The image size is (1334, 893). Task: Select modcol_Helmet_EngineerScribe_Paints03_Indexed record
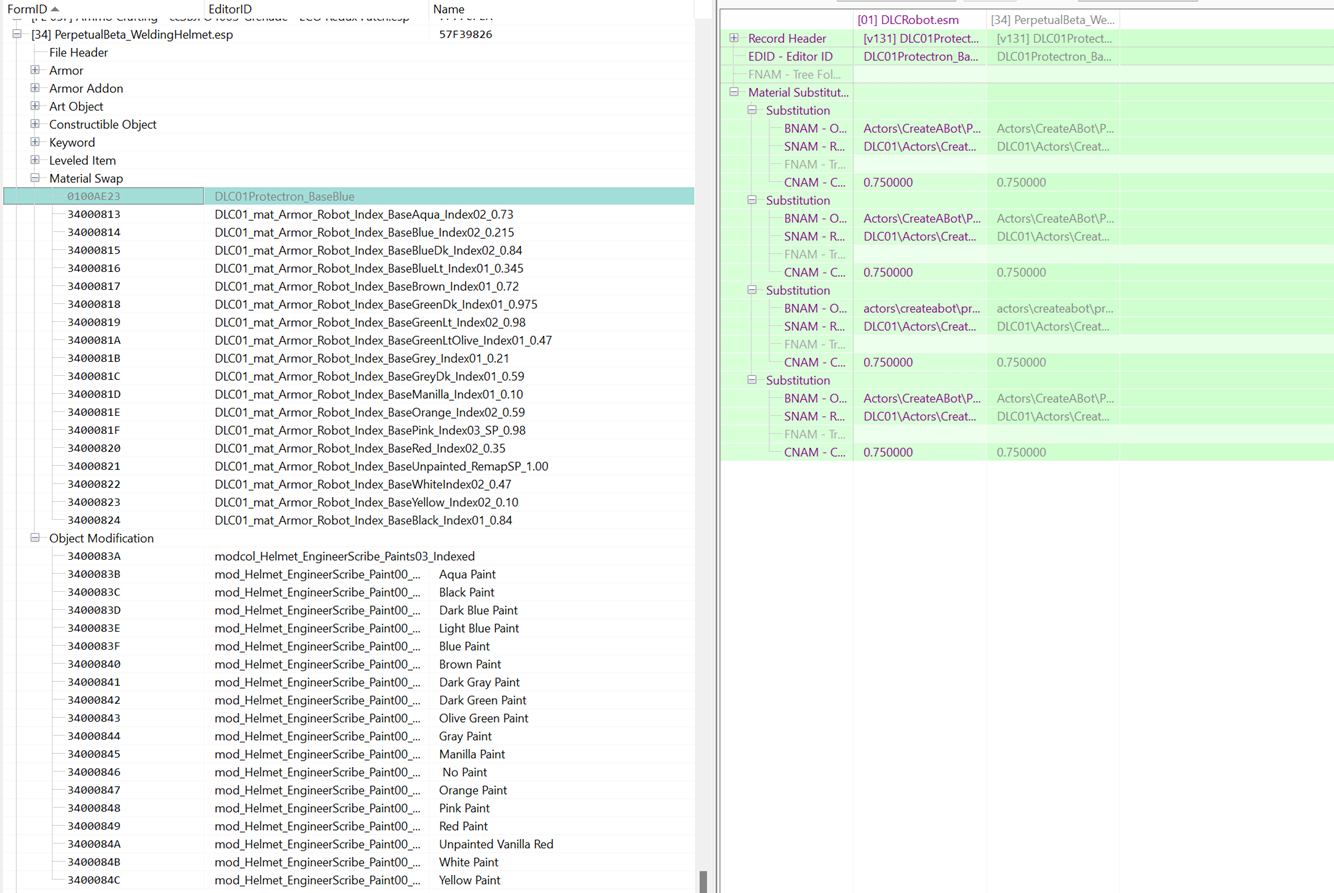point(348,556)
